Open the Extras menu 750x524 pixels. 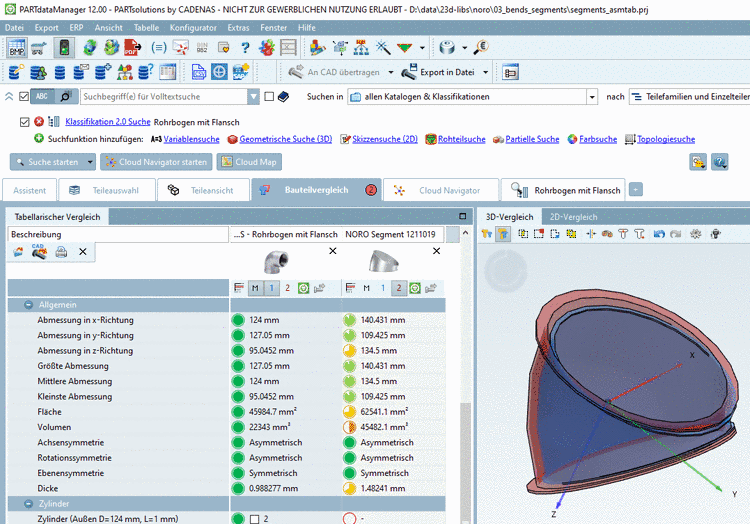coord(238,28)
